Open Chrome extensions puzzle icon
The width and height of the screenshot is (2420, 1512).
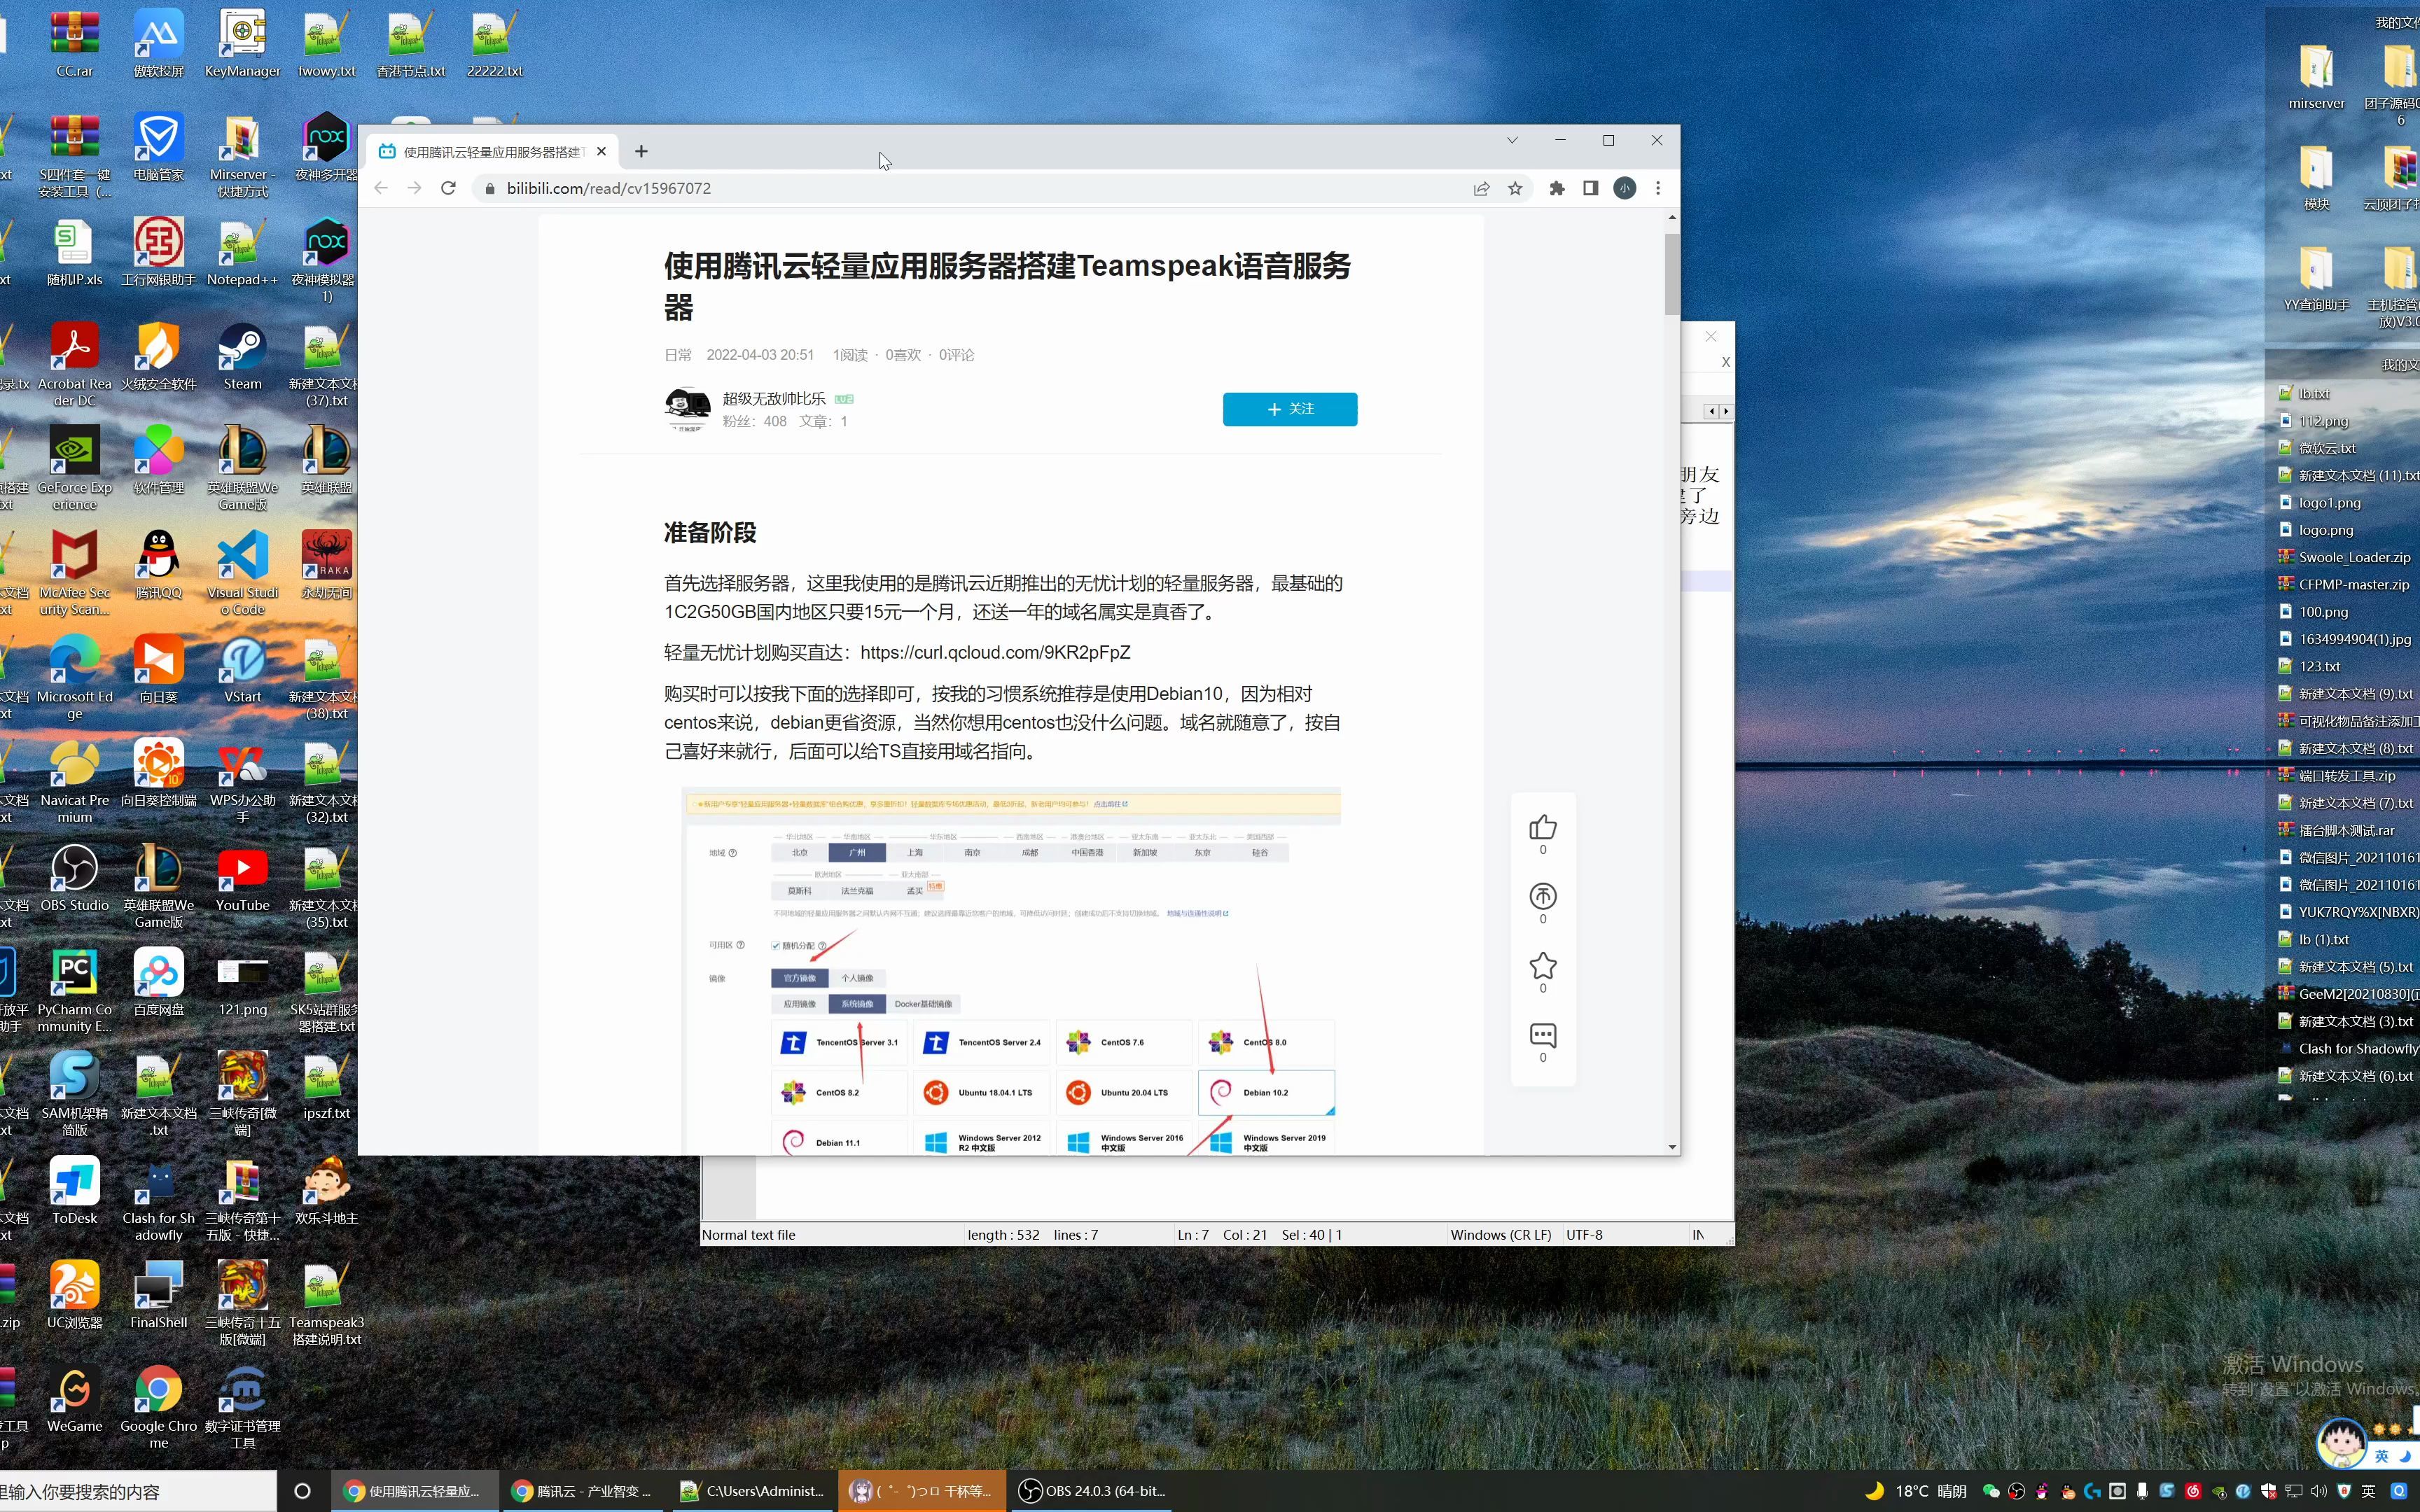(1557, 188)
